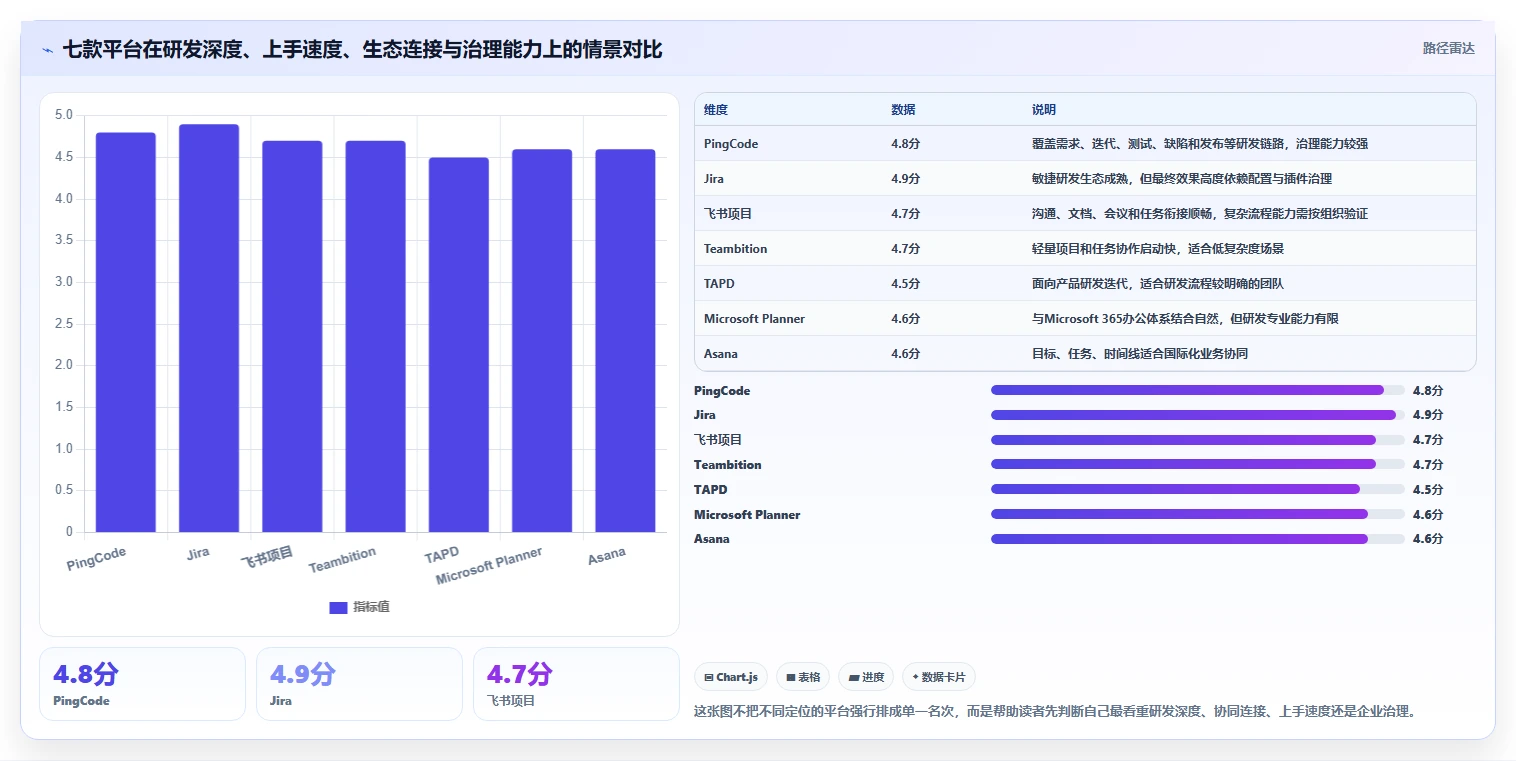Click the 飞书项目 bar in the chart
This screenshot has height=761, width=1516.
point(292,336)
